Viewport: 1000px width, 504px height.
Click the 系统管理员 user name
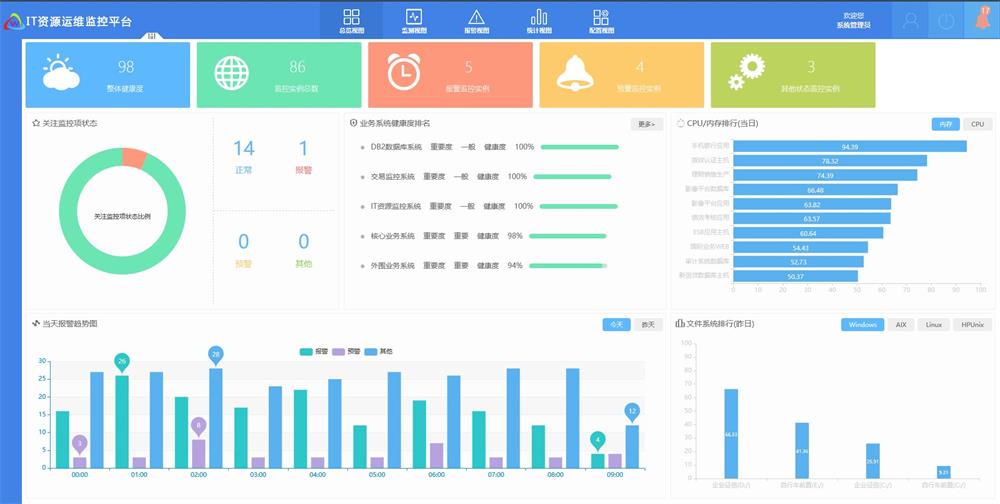coord(853,26)
